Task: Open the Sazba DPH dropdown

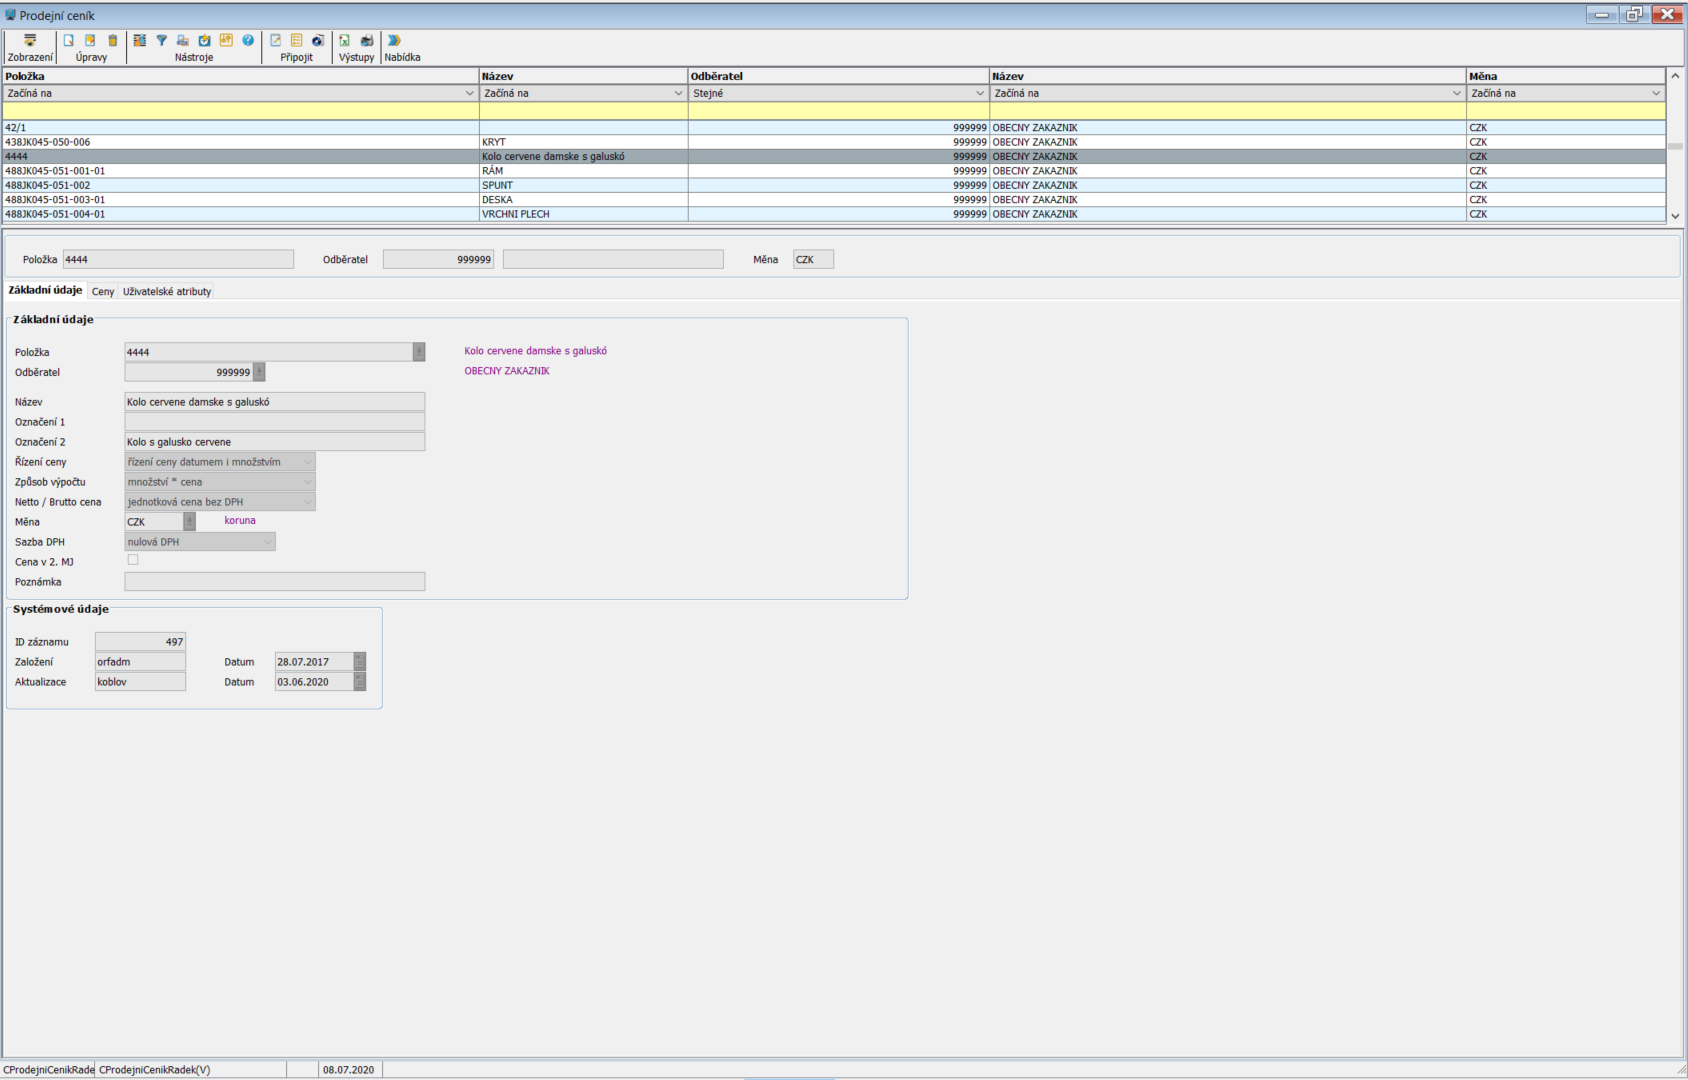Action: (x=267, y=542)
